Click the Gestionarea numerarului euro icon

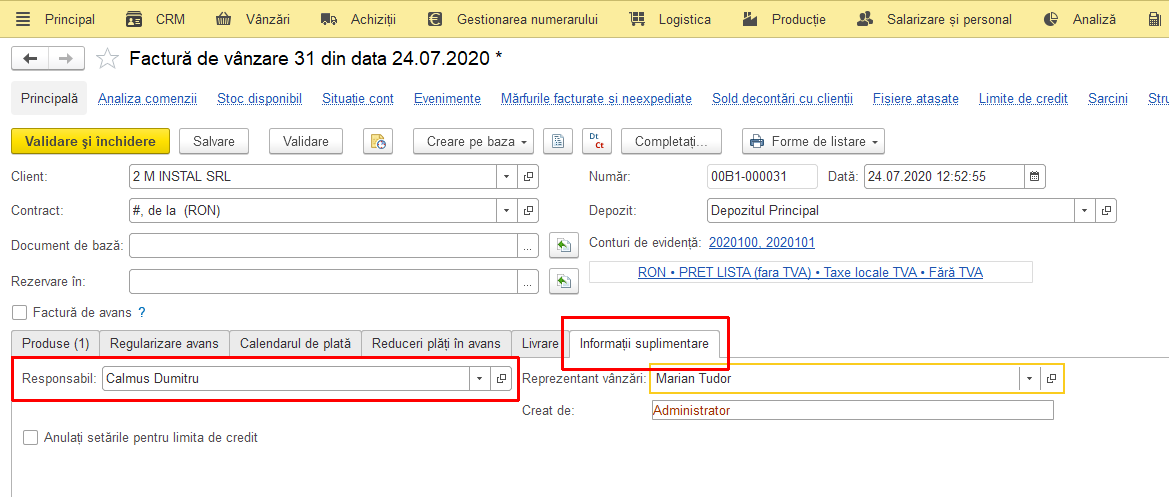(435, 19)
